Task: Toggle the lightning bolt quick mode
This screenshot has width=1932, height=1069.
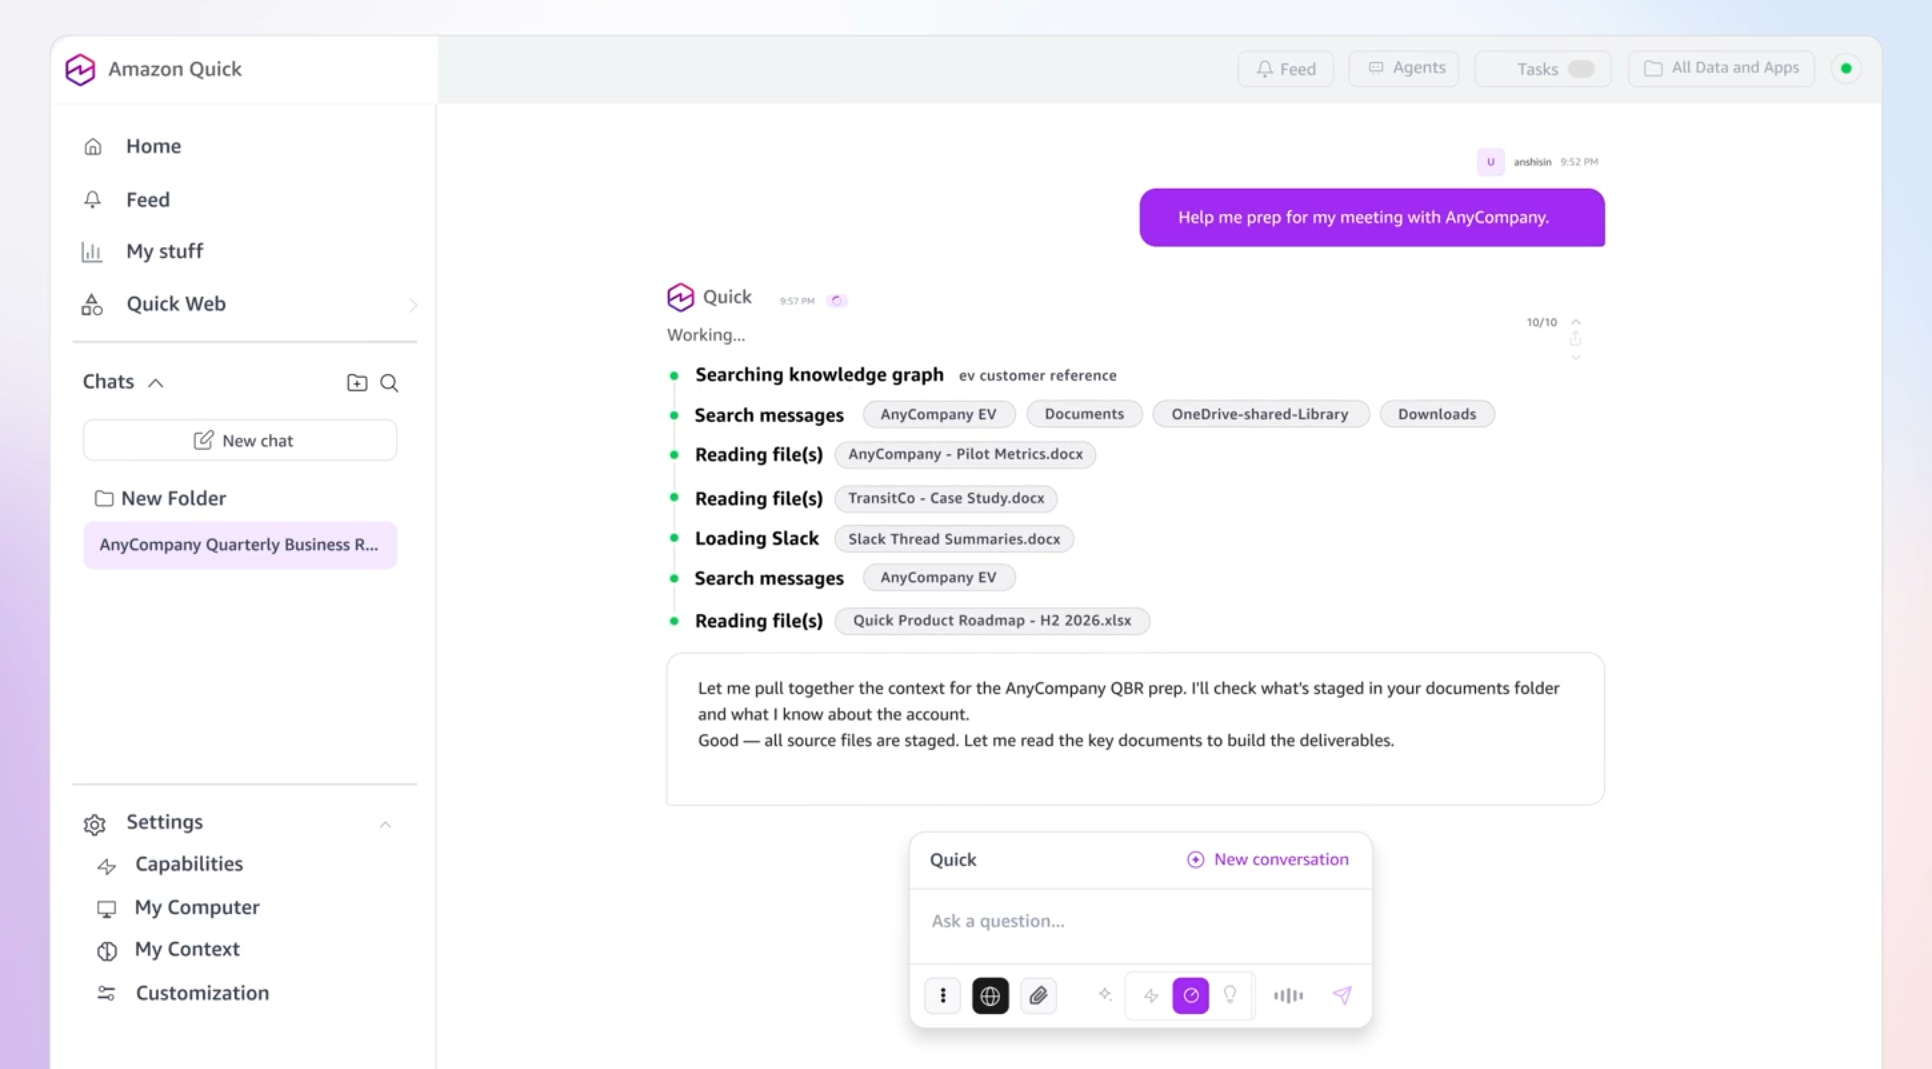Action: pos(1151,995)
